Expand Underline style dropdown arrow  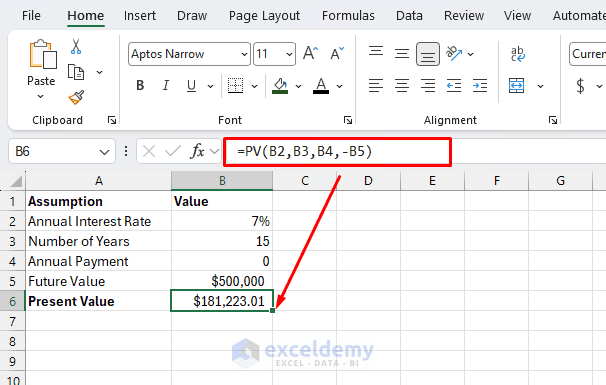(211, 86)
